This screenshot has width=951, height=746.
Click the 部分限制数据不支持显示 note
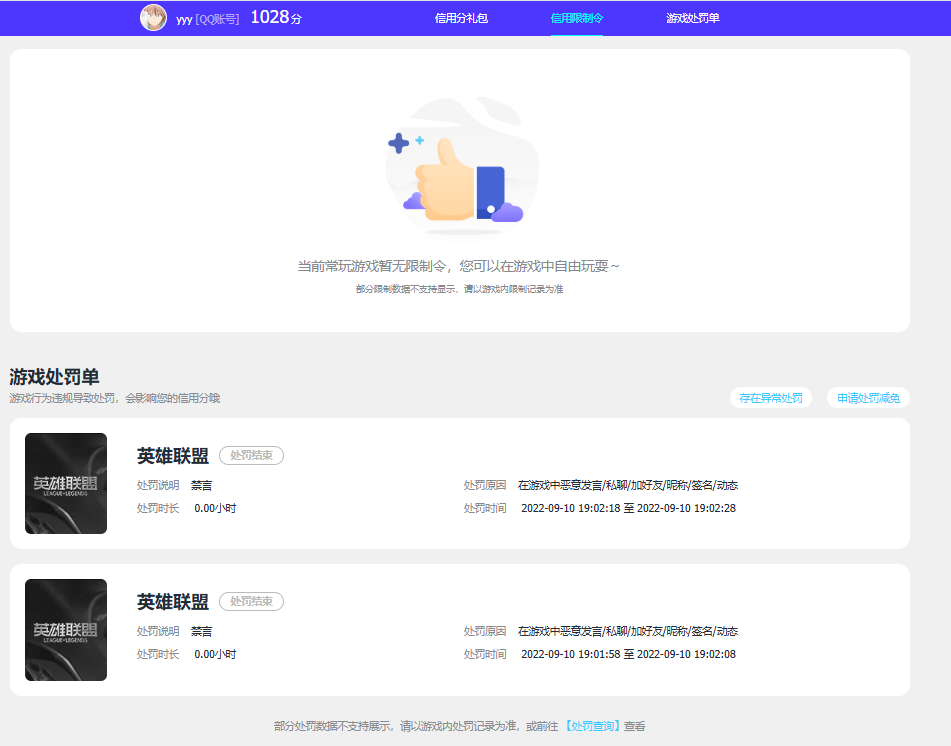(459, 289)
